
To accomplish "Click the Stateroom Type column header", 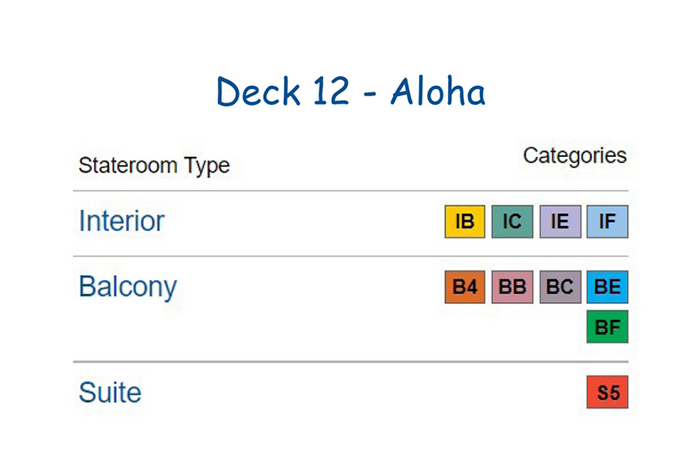I will [x=154, y=166].
